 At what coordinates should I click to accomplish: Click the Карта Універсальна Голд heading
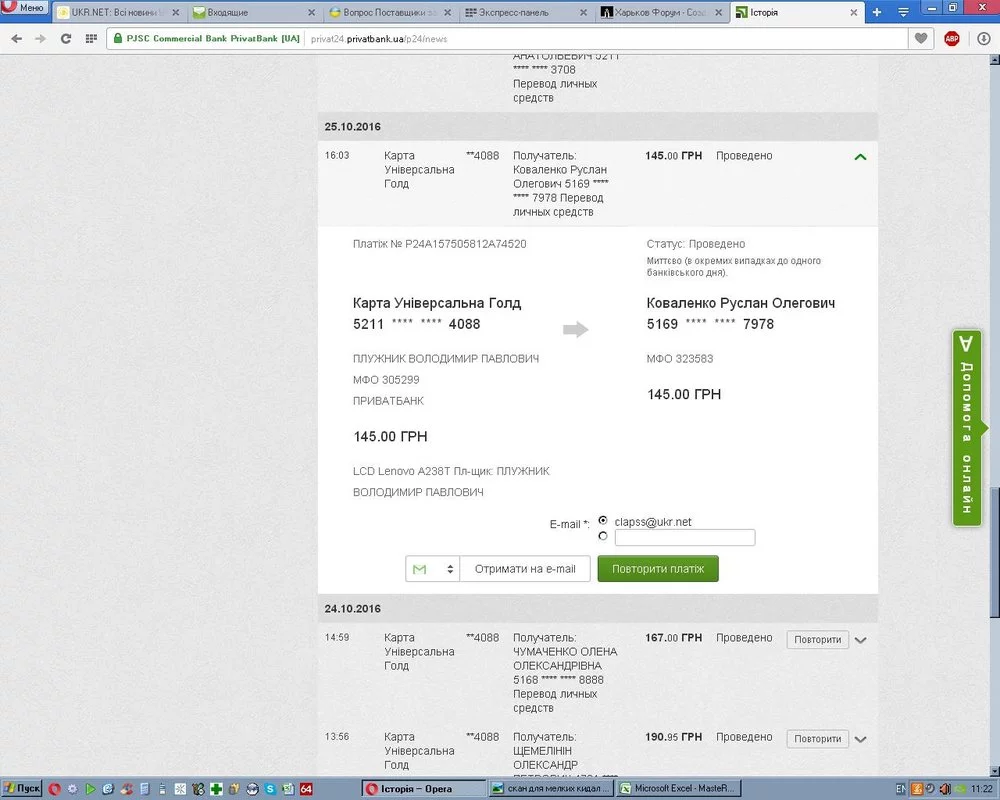coord(437,303)
